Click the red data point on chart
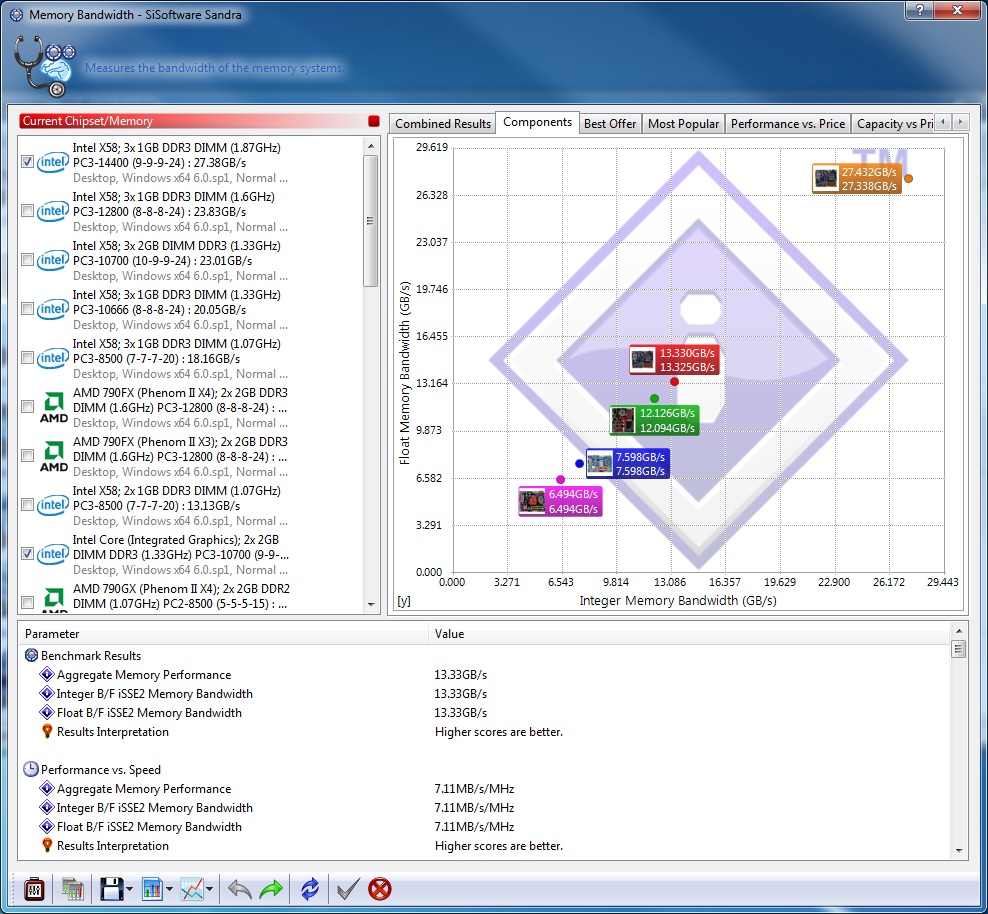Viewport: 988px width, 914px height. click(674, 382)
